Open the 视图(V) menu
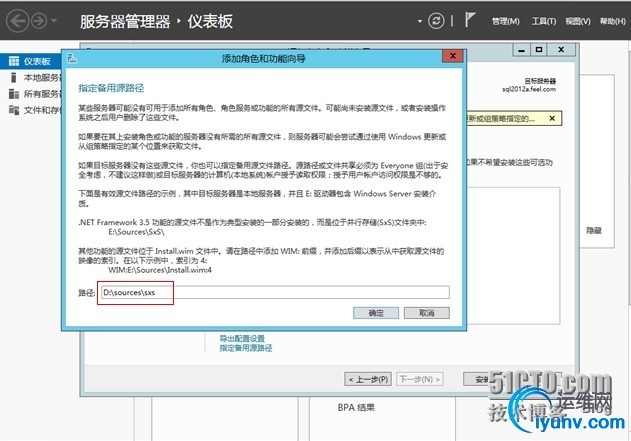The height and width of the screenshot is (441, 631). (x=578, y=21)
